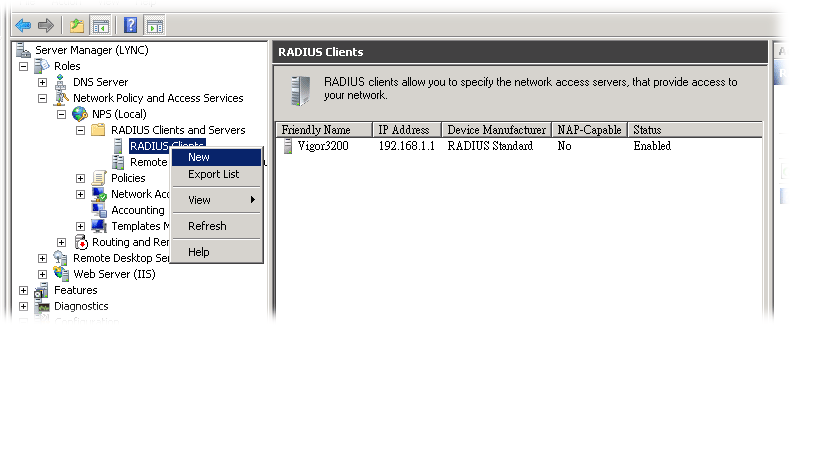Sort by the Friendly Name column header
Viewport: 819px width, 460px height.
point(316,130)
